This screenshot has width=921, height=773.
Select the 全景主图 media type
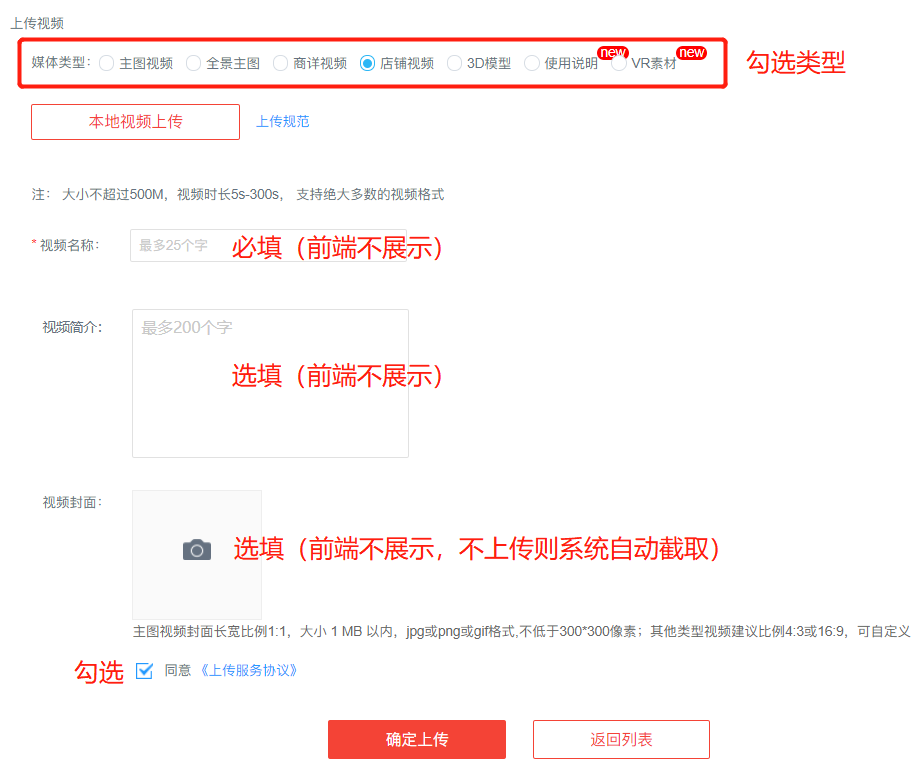tap(193, 63)
